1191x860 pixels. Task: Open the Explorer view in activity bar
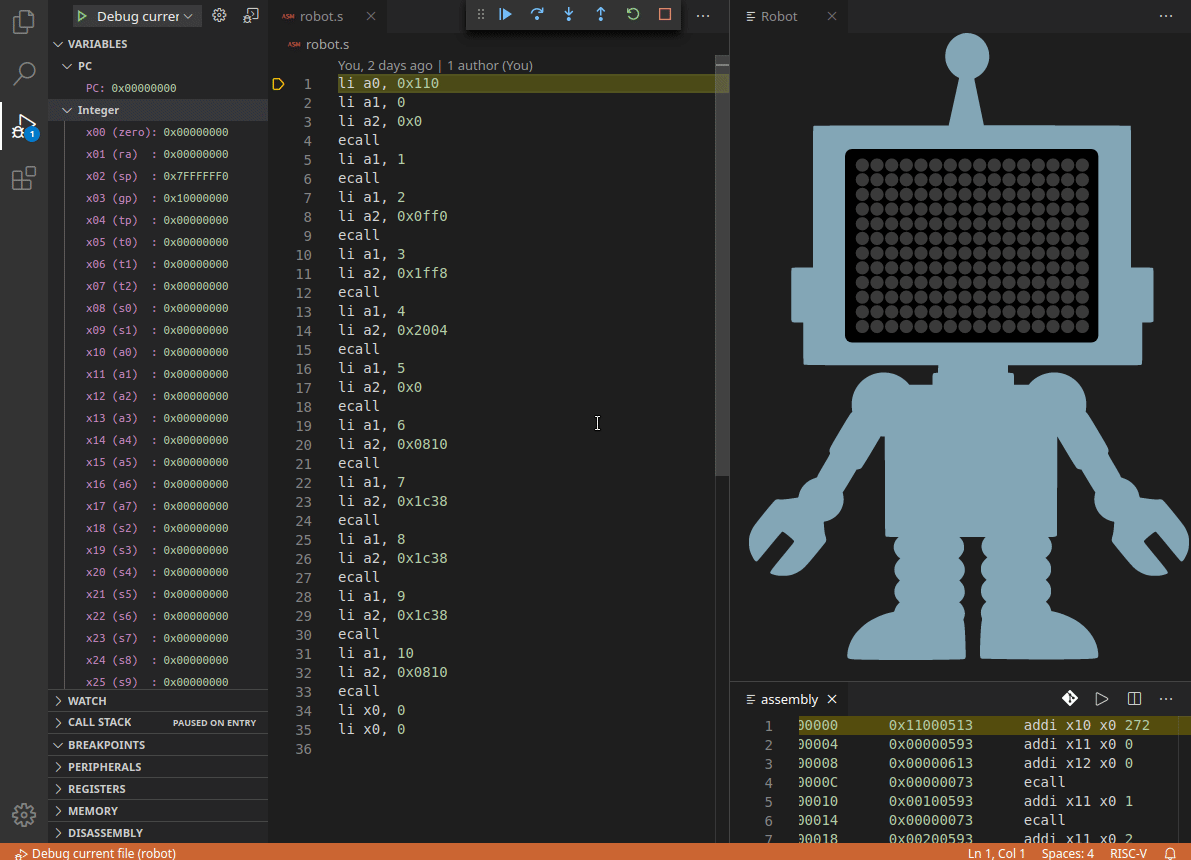click(24, 21)
